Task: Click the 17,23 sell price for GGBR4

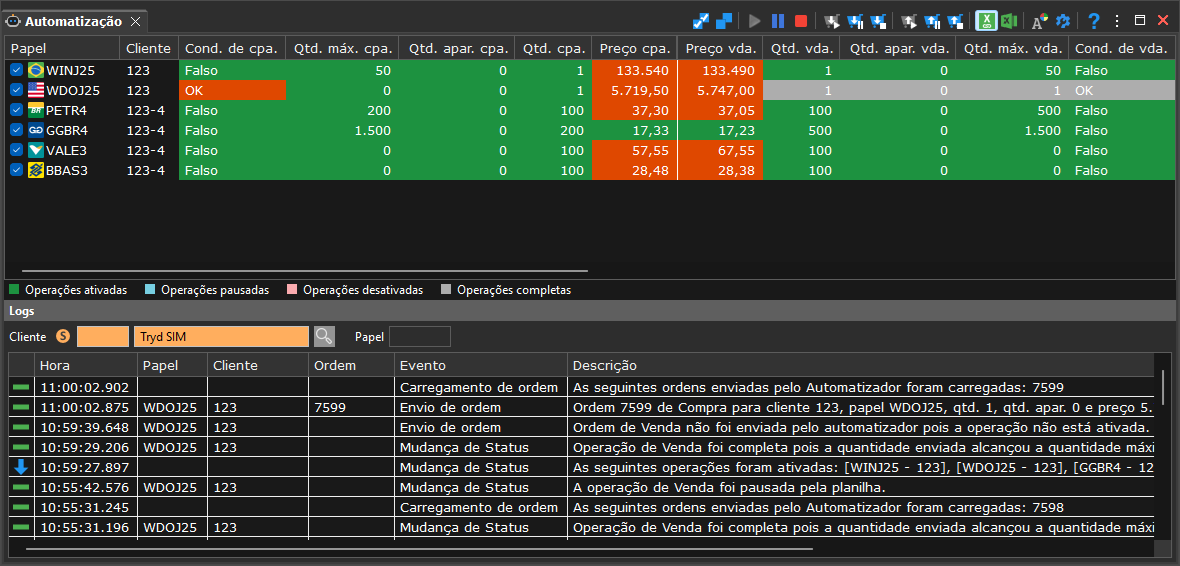Action: (x=720, y=130)
